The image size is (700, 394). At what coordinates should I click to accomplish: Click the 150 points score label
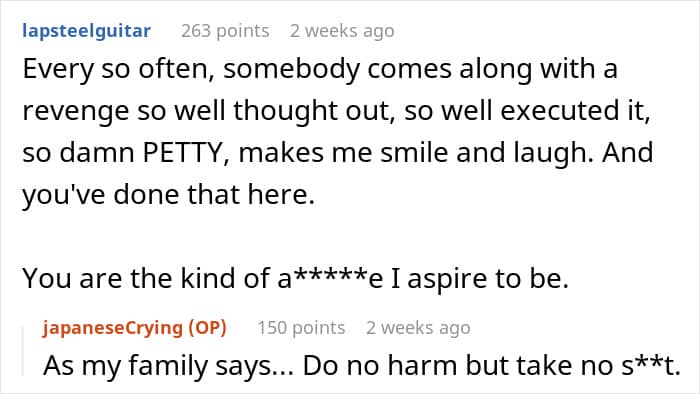tap(301, 328)
